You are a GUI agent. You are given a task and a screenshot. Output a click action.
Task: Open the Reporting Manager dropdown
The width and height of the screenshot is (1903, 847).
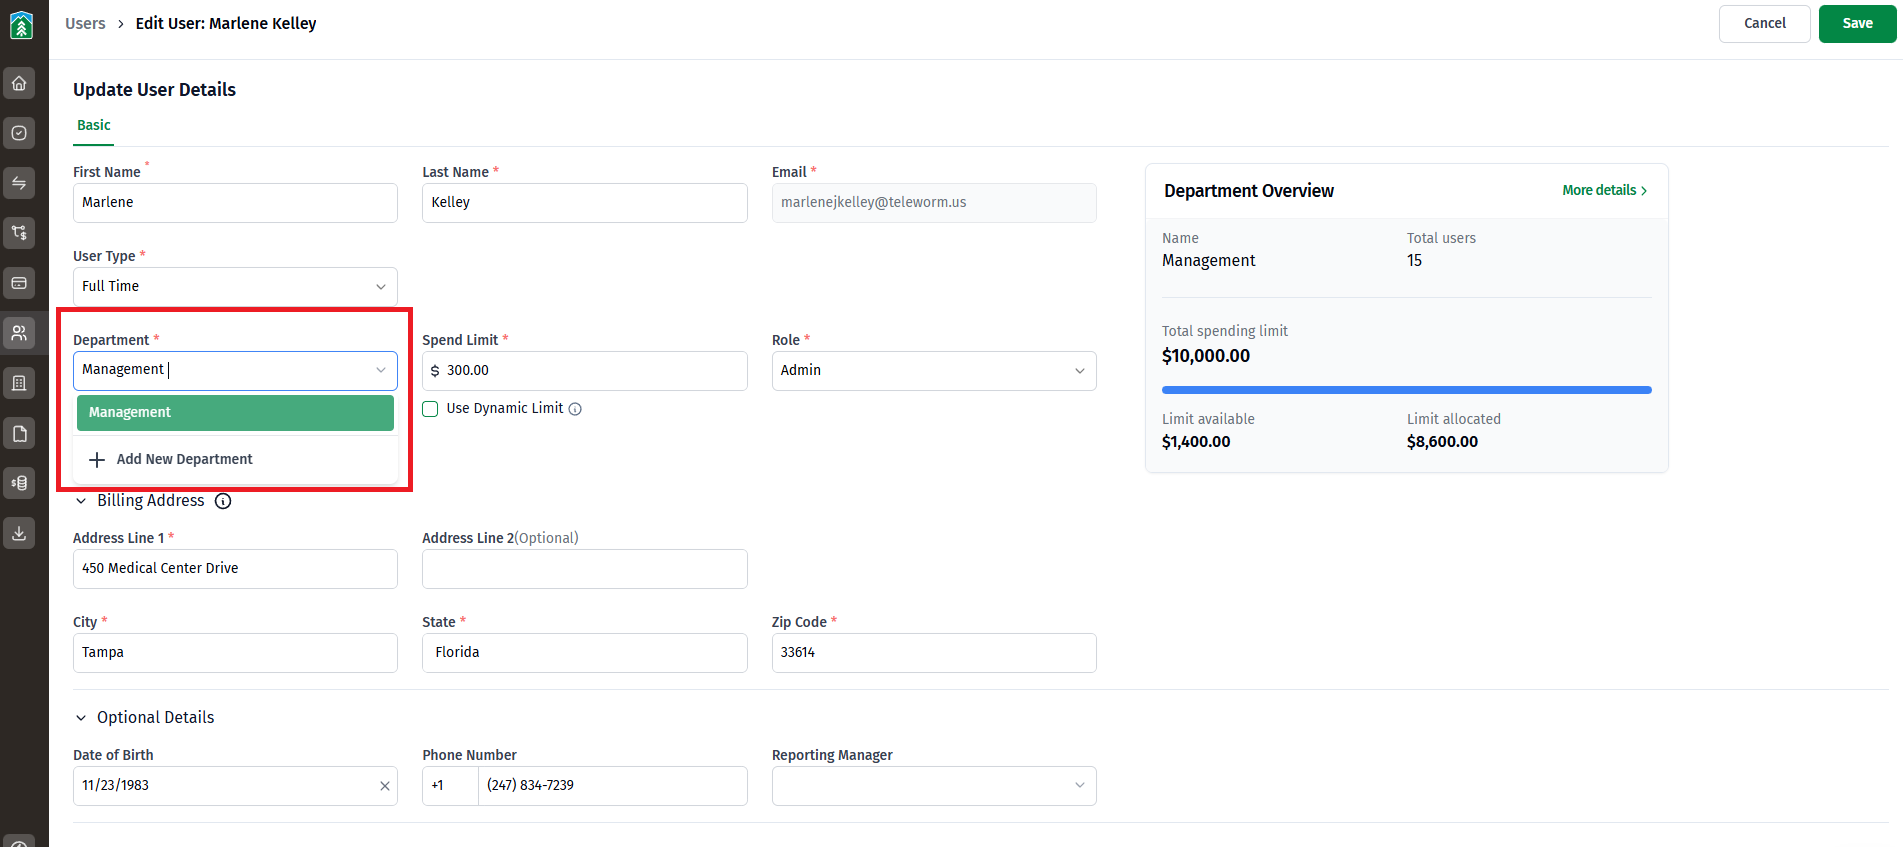[934, 786]
